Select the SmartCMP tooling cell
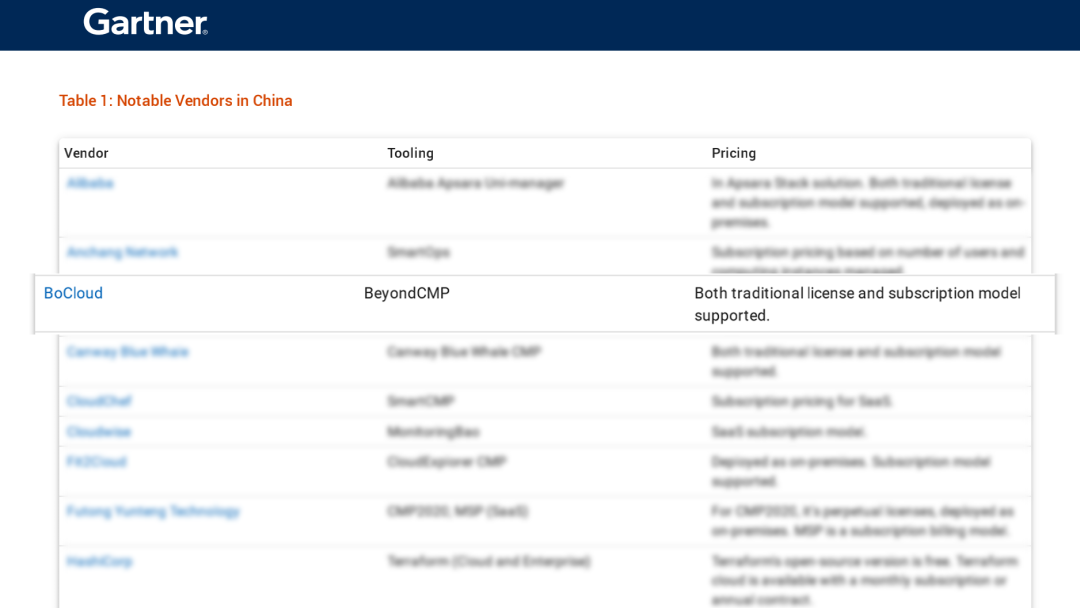Viewport: 1080px width, 608px height. [x=420, y=401]
